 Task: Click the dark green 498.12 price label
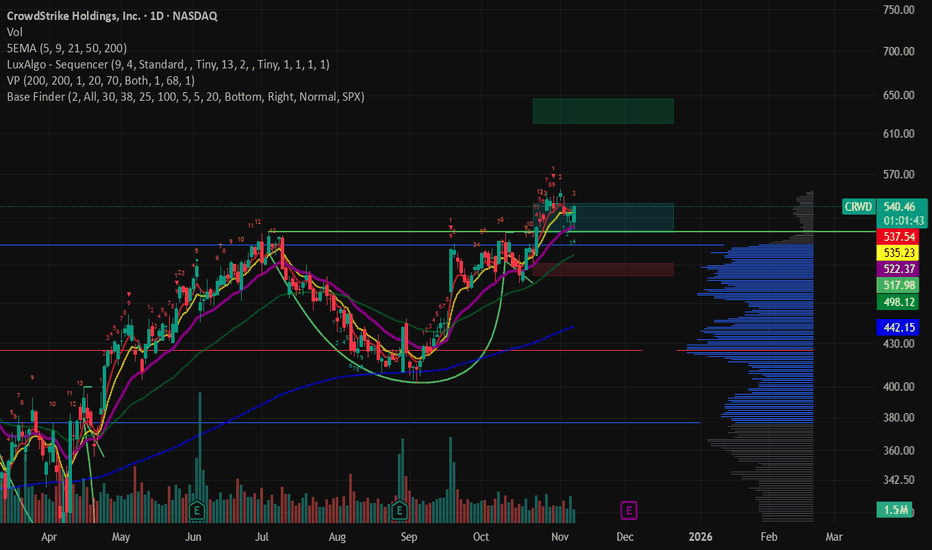[896, 302]
